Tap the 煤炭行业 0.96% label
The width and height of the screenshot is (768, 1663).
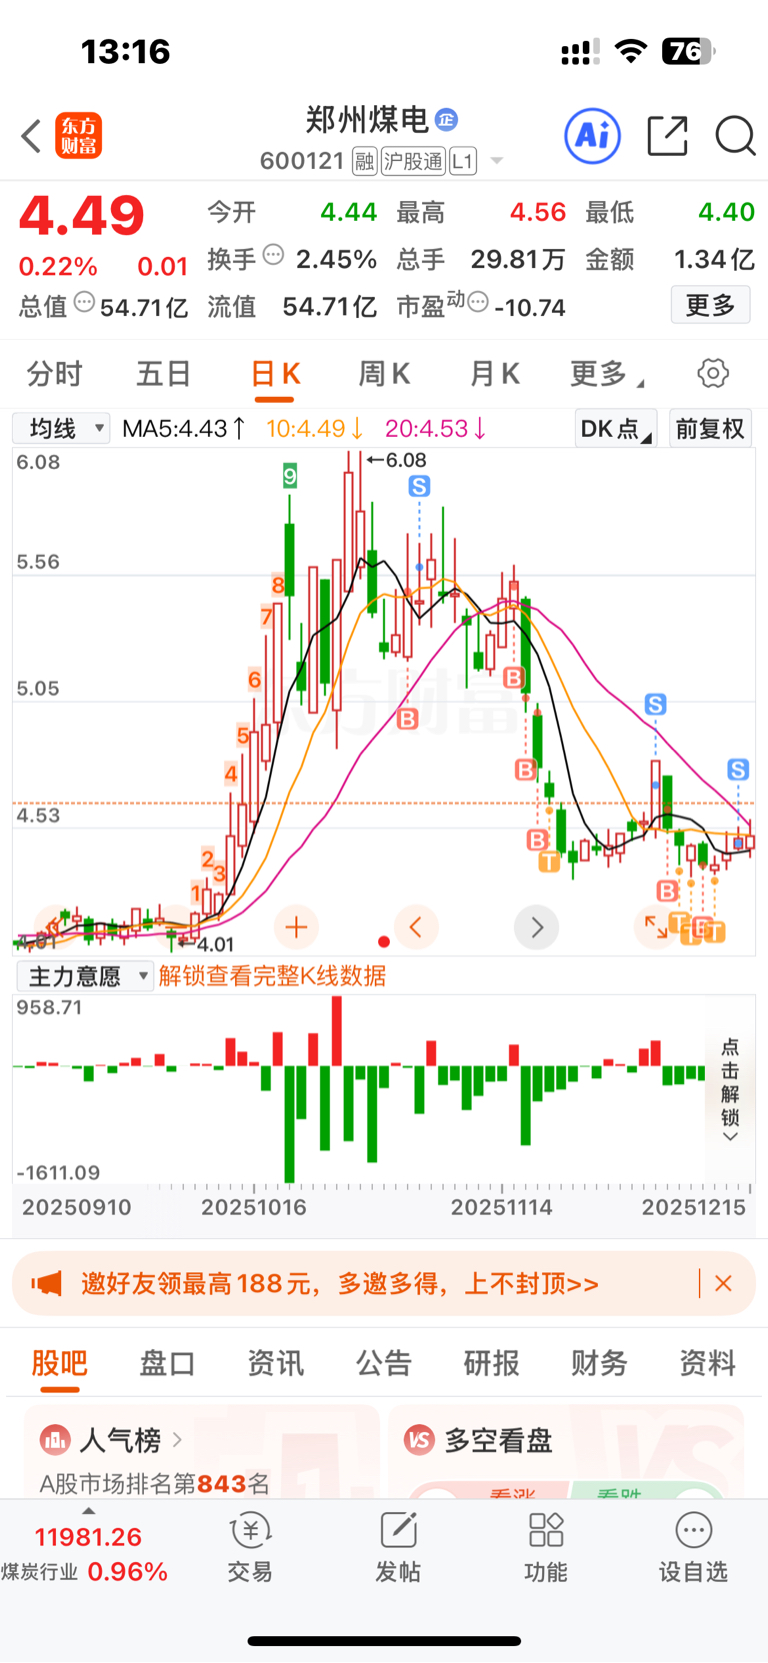coord(84,1572)
